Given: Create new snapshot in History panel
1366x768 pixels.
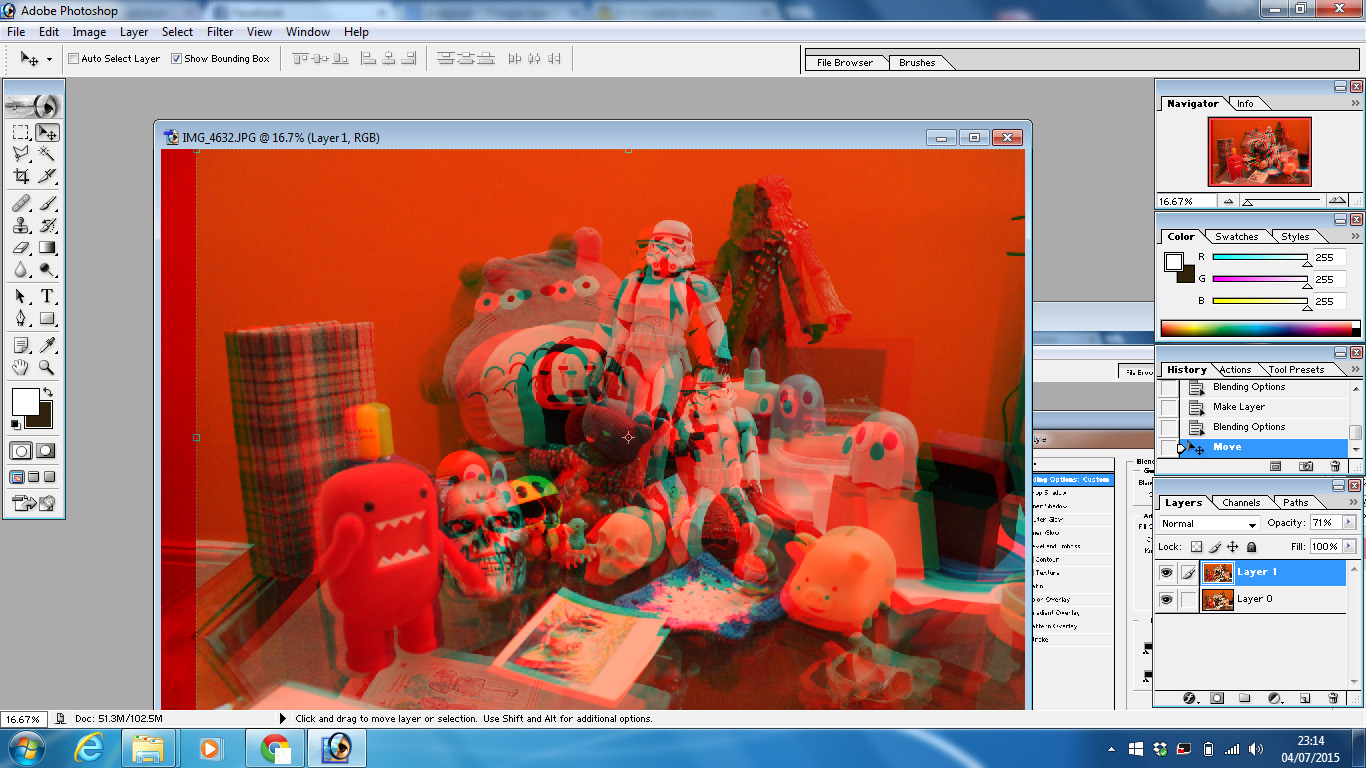Looking at the screenshot, I should (1306, 466).
